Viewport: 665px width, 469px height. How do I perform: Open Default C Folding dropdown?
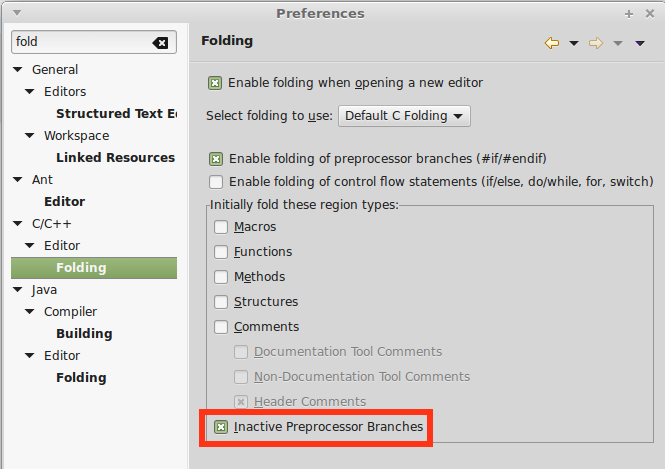pos(404,116)
